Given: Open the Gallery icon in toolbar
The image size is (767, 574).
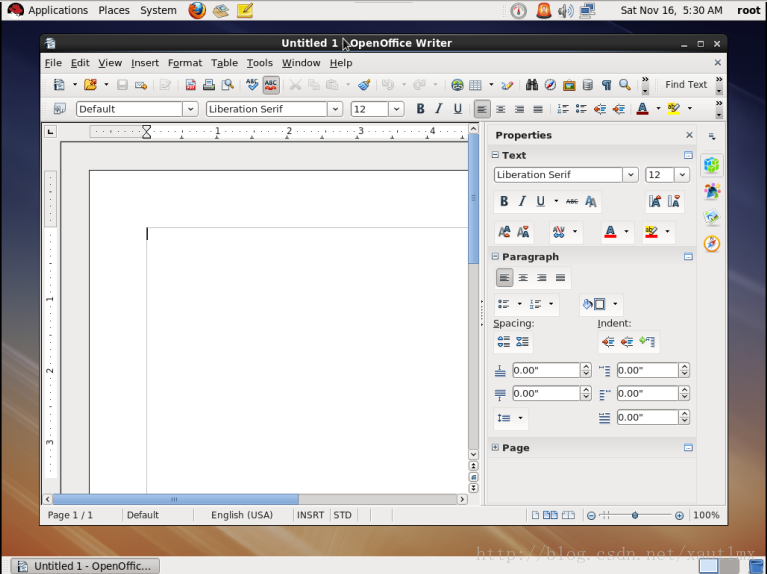Looking at the screenshot, I should (569, 85).
